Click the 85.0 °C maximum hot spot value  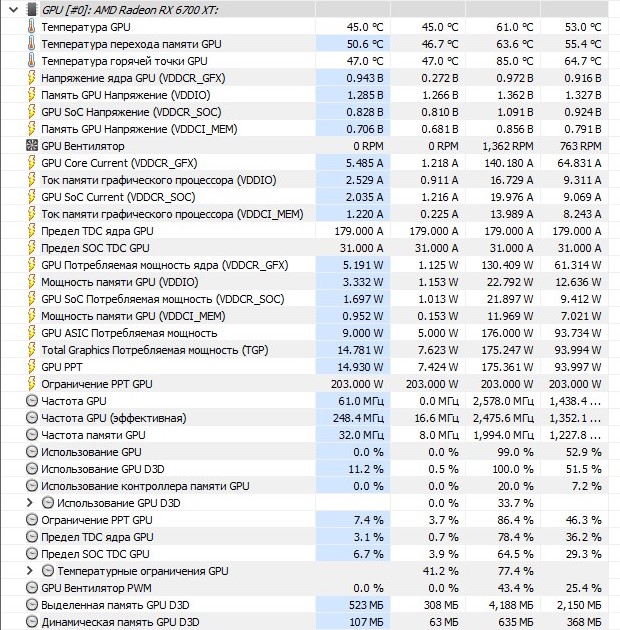pos(515,61)
